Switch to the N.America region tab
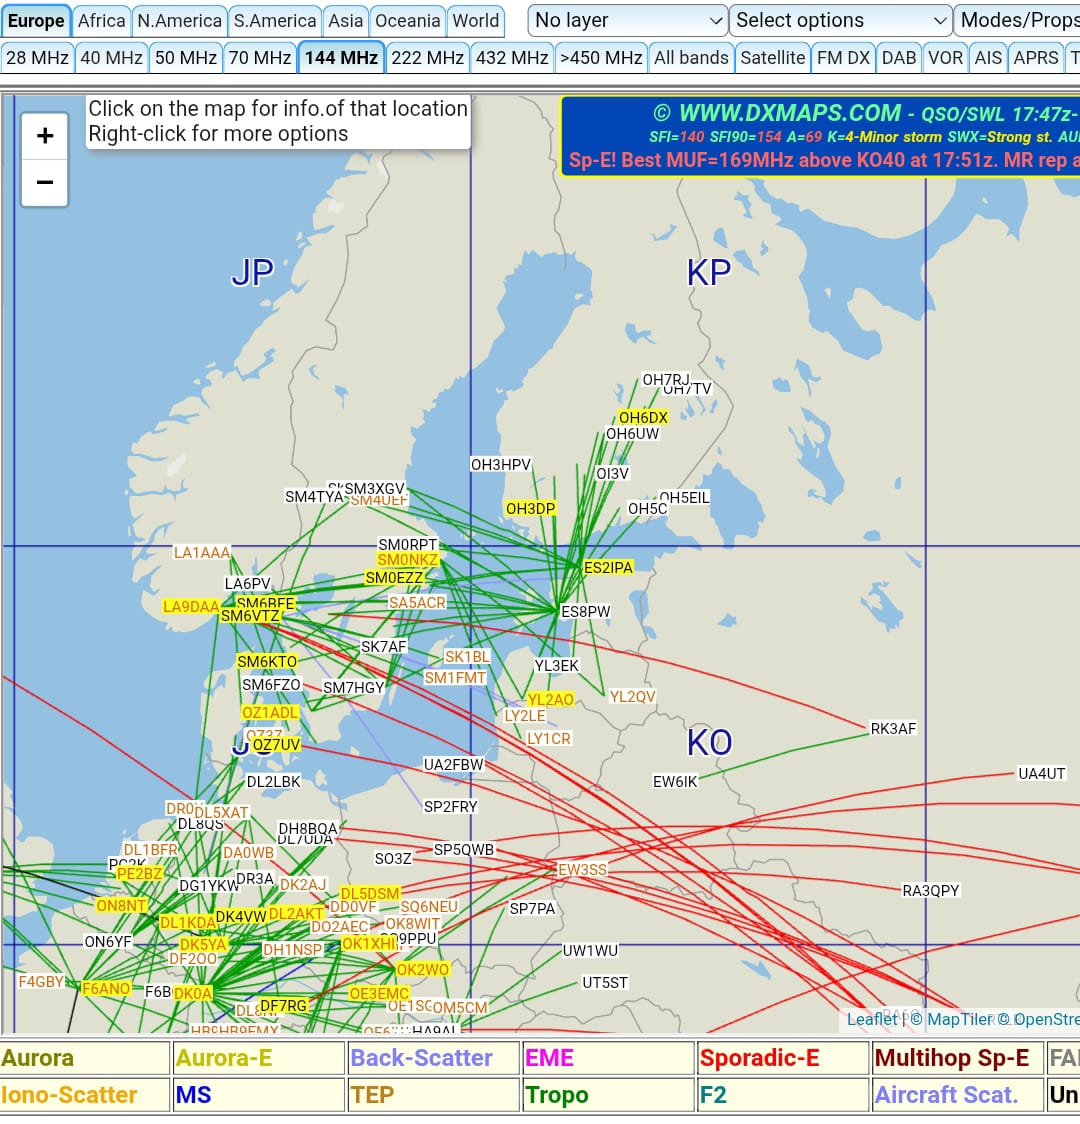This screenshot has height=1124, width=1080. pos(179,21)
